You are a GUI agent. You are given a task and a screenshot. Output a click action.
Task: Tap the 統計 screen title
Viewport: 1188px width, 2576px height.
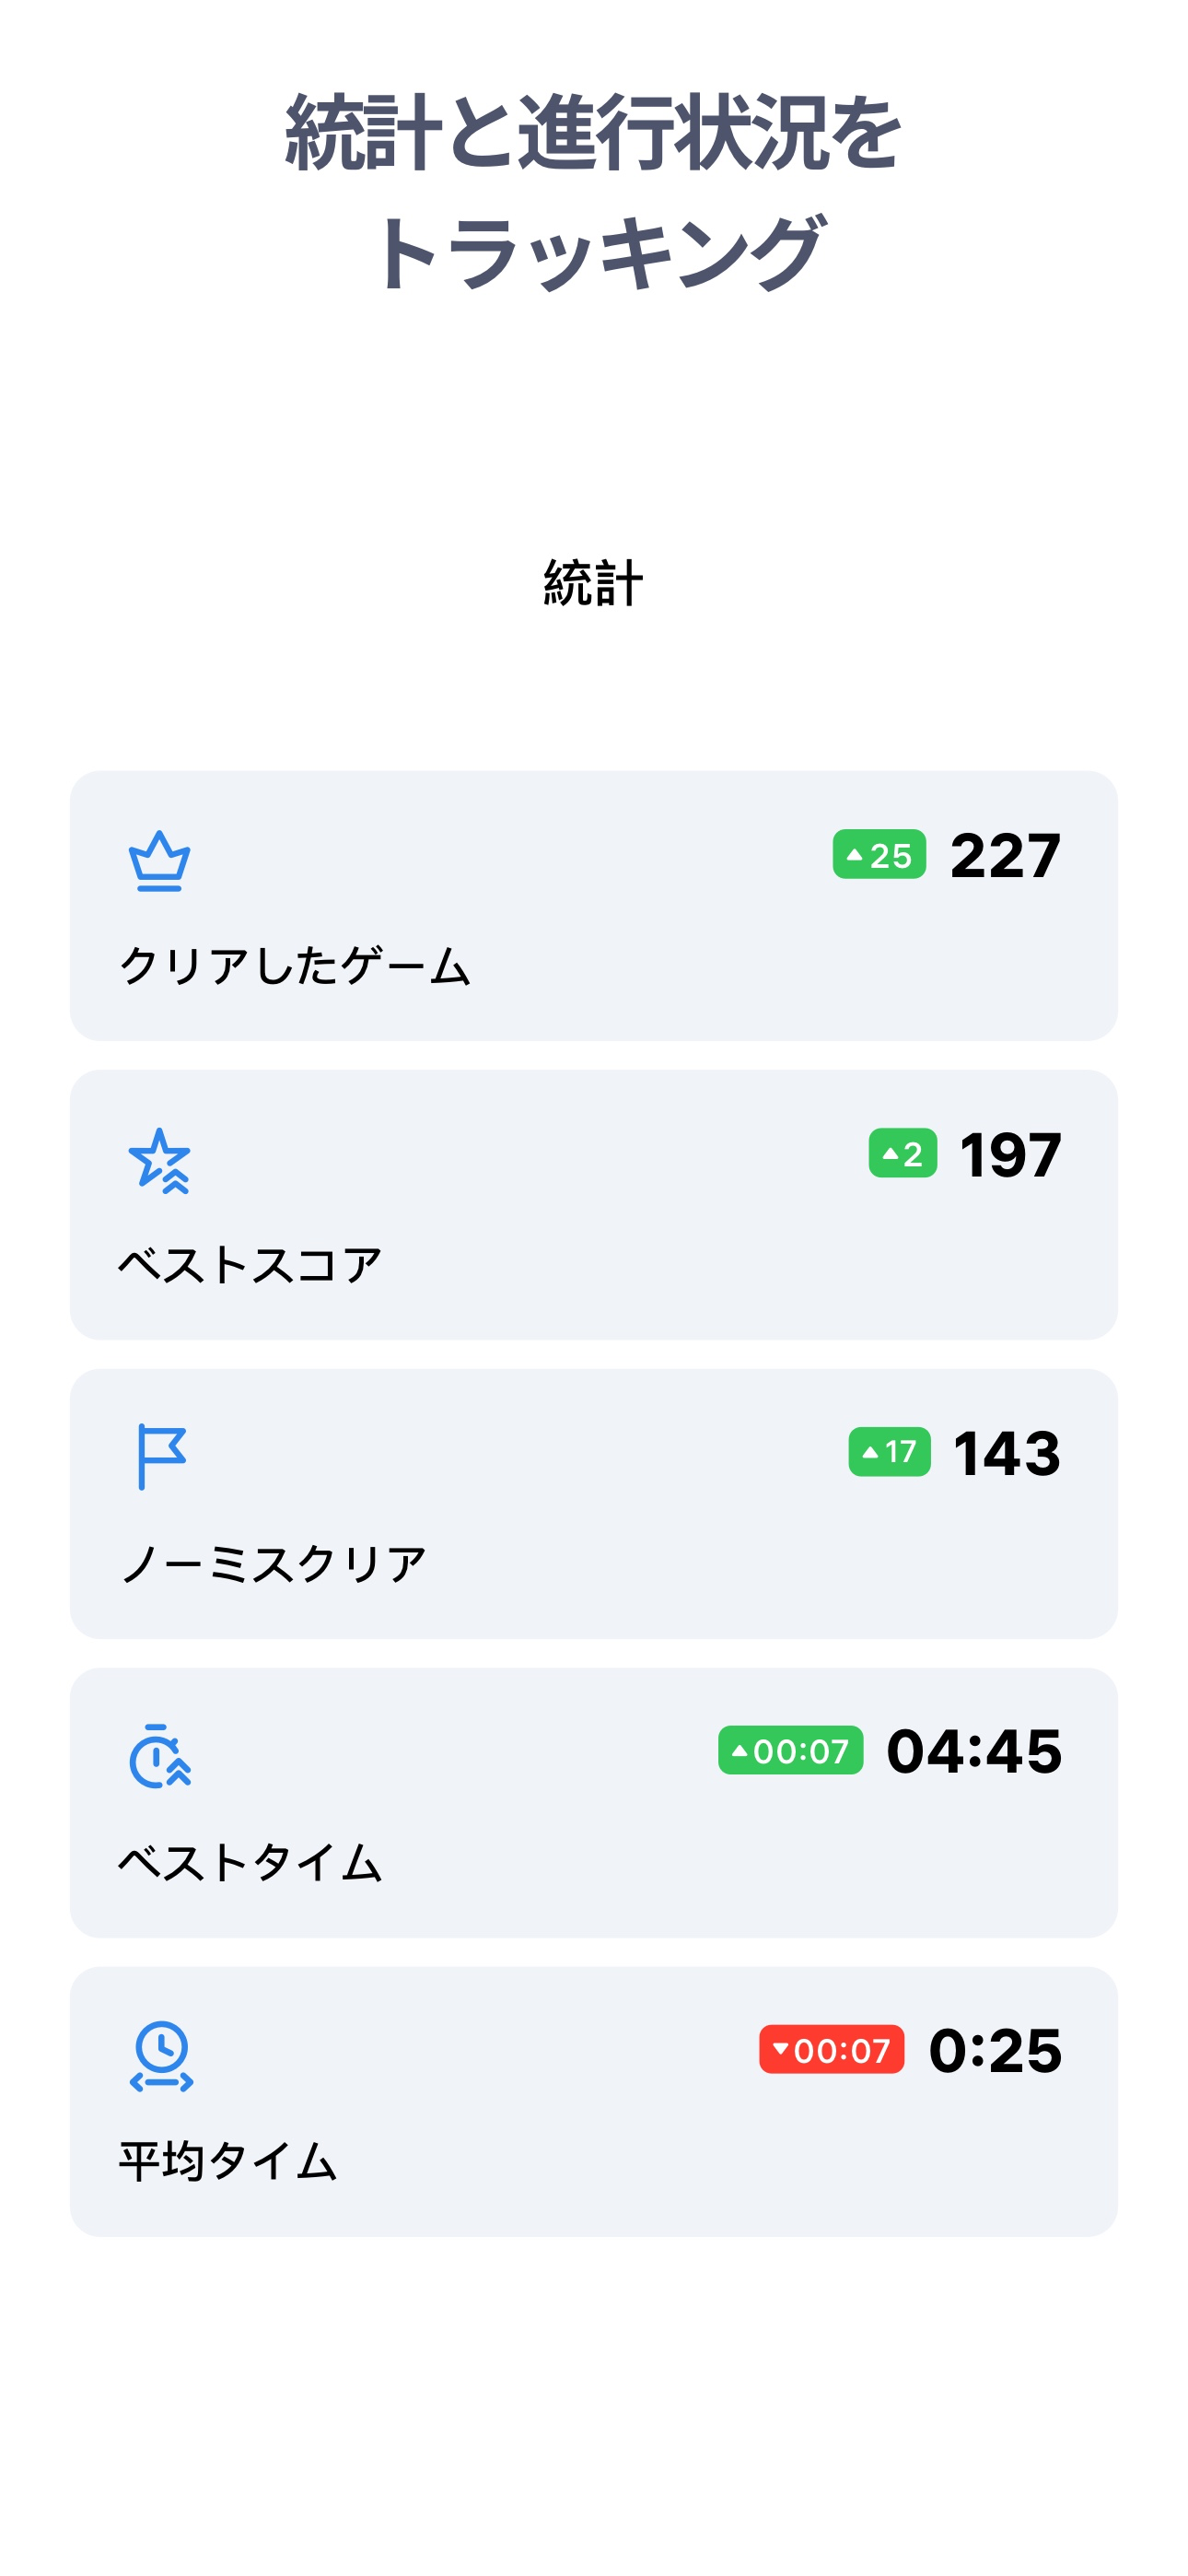click(x=593, y=583)
